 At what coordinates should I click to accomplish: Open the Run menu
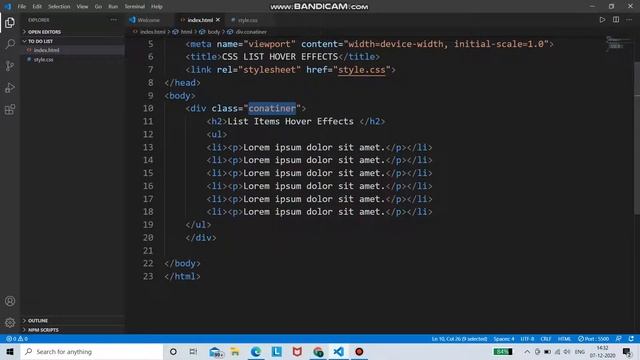click(x=113, y=6)
